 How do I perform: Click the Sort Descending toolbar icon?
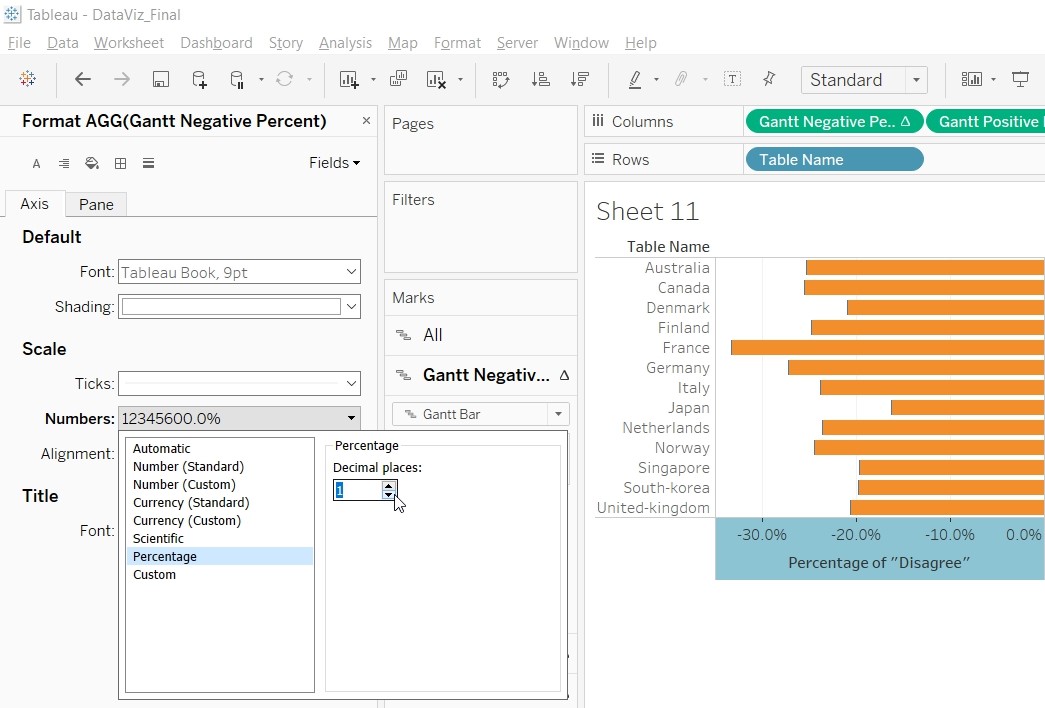[x=579, y=80]
